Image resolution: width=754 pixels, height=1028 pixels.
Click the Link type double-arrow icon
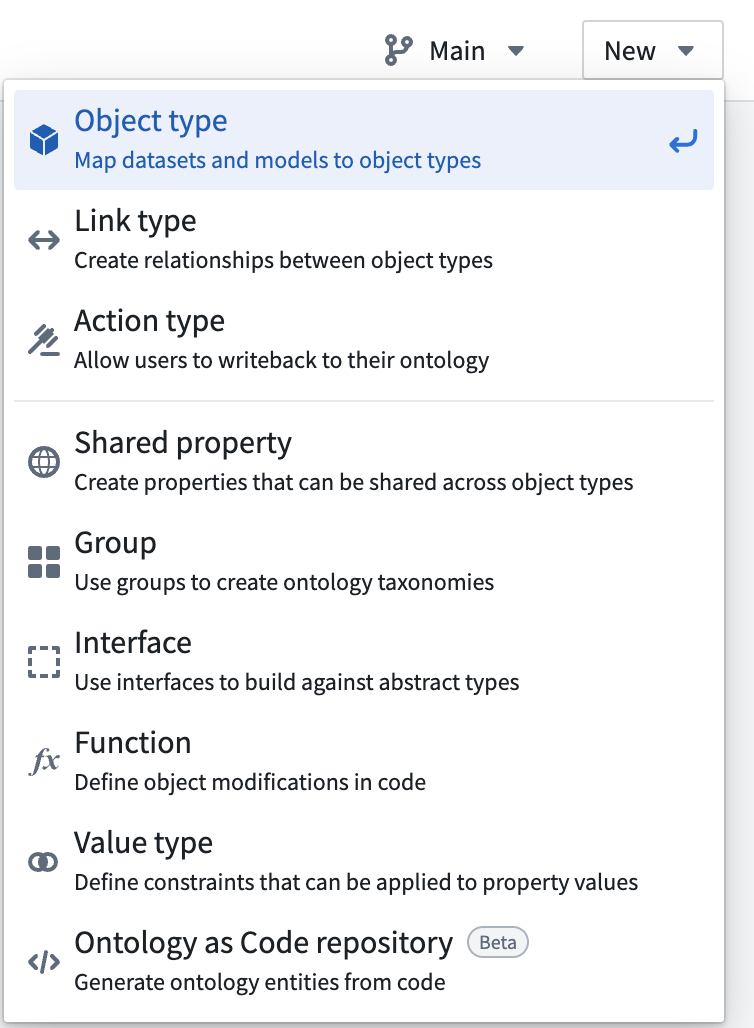[x=44, y=240]
